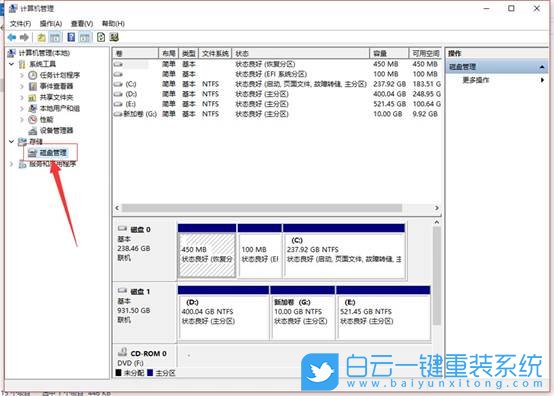Expand the 事件查看器 node arrow
The image size is (554, 396).
click(22, 86)
